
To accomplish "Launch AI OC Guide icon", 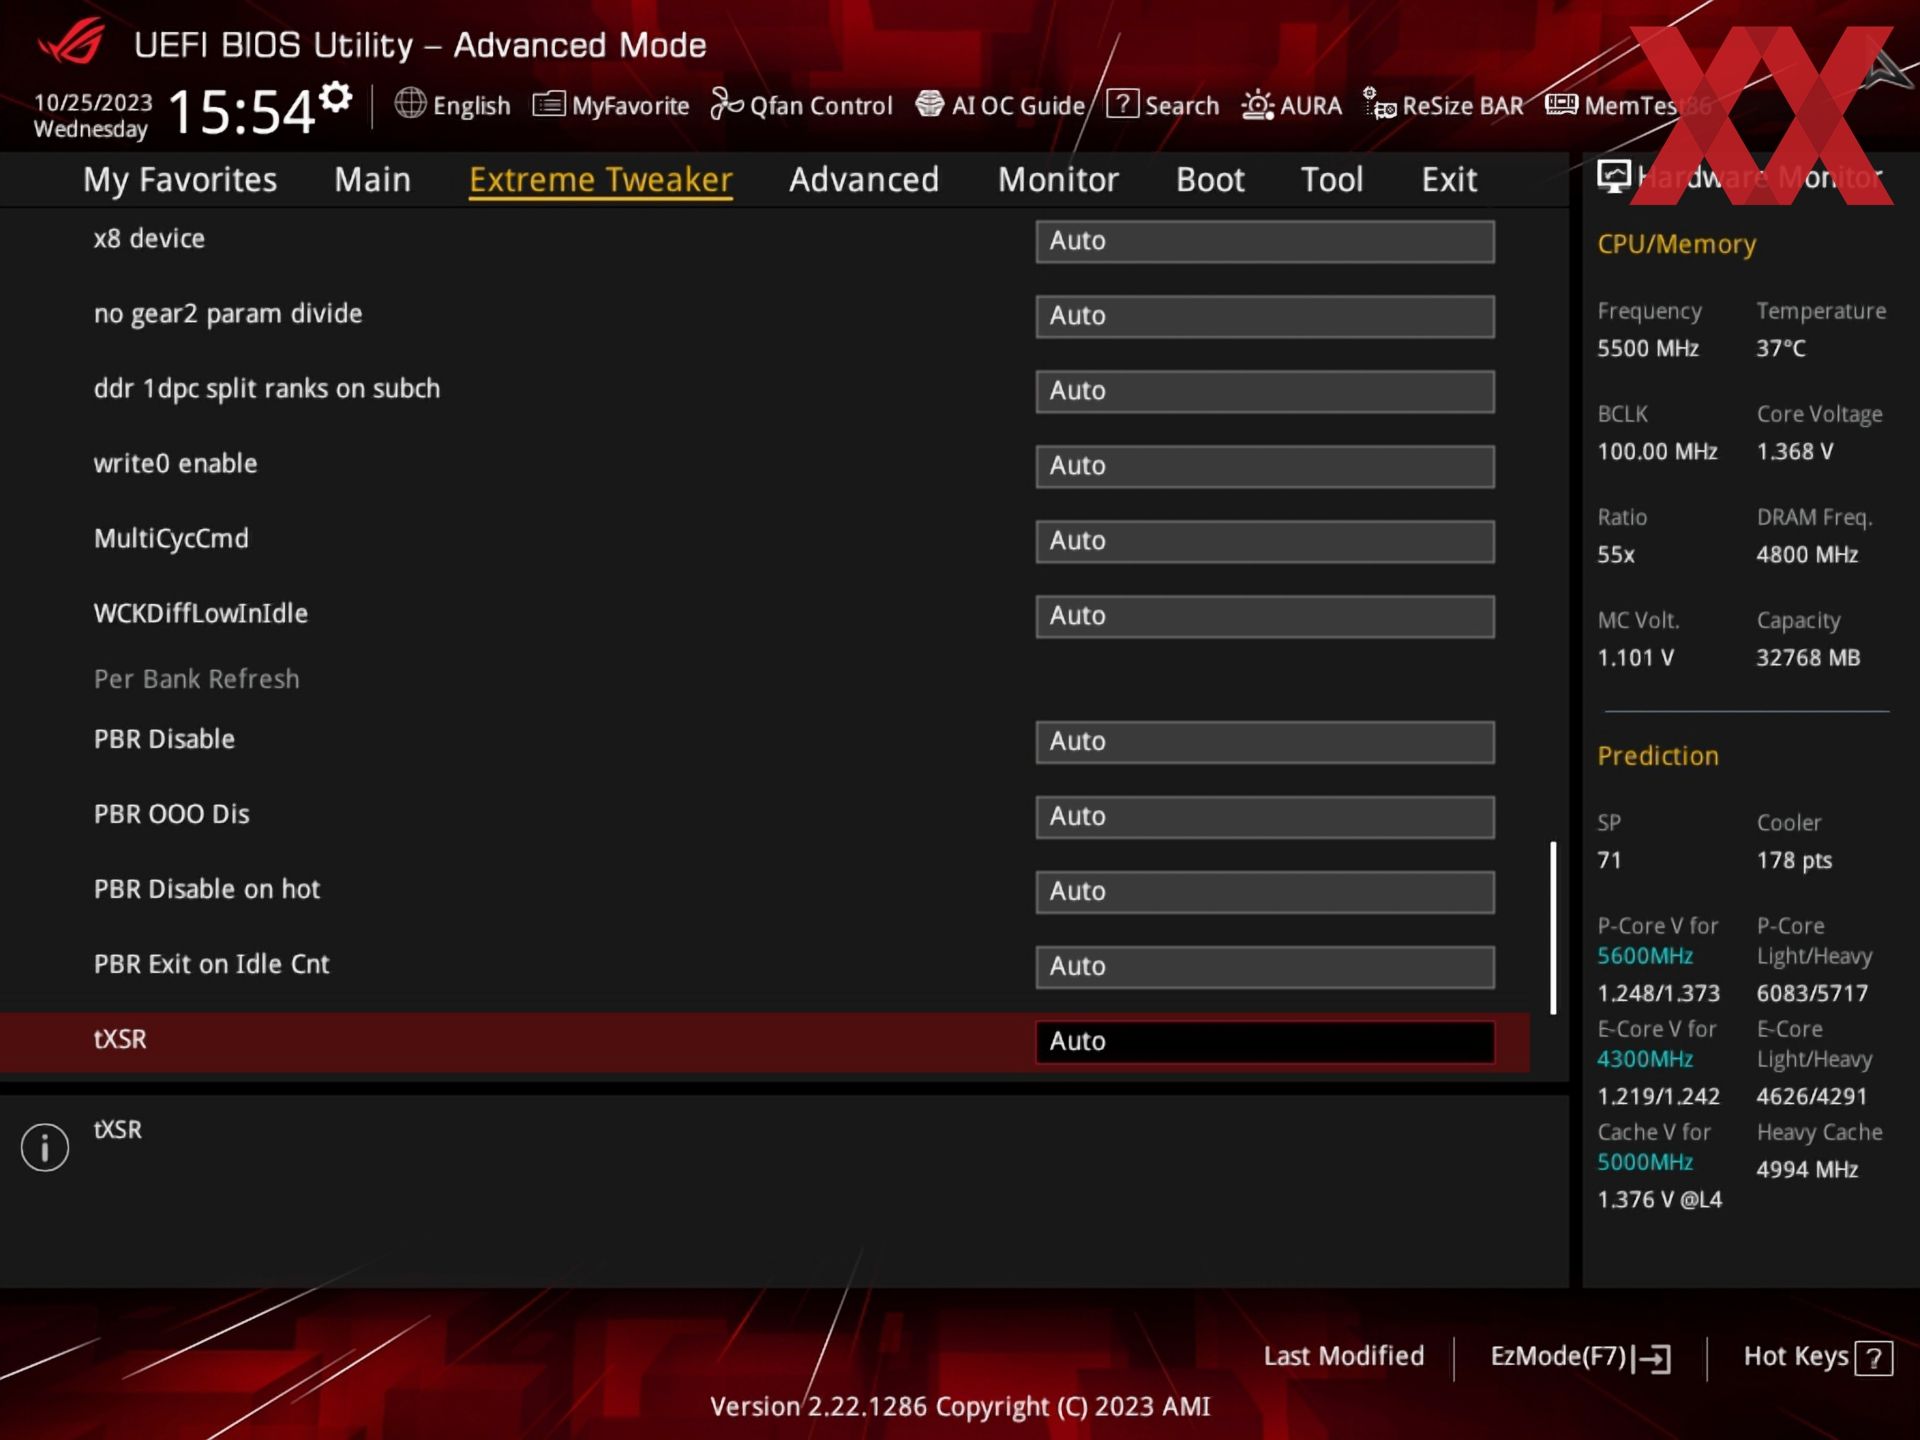I will pos(929,104).
